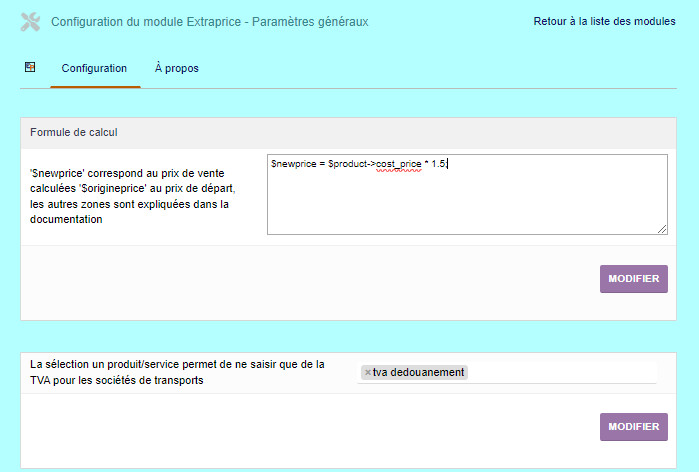
Task: Click the tva dedouanement tag label
Action: click(x=418, y=372)
